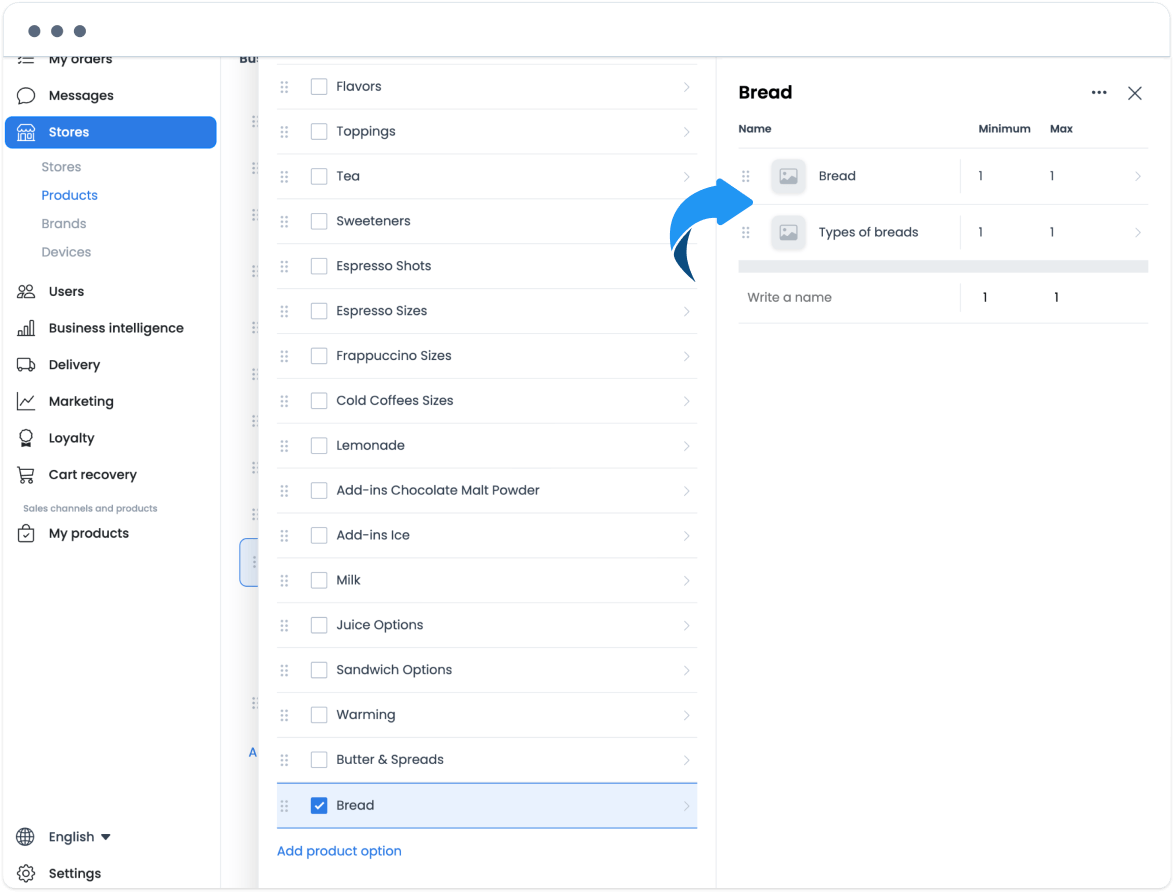Check the Espresso Shots checkbox

(319, 266)
